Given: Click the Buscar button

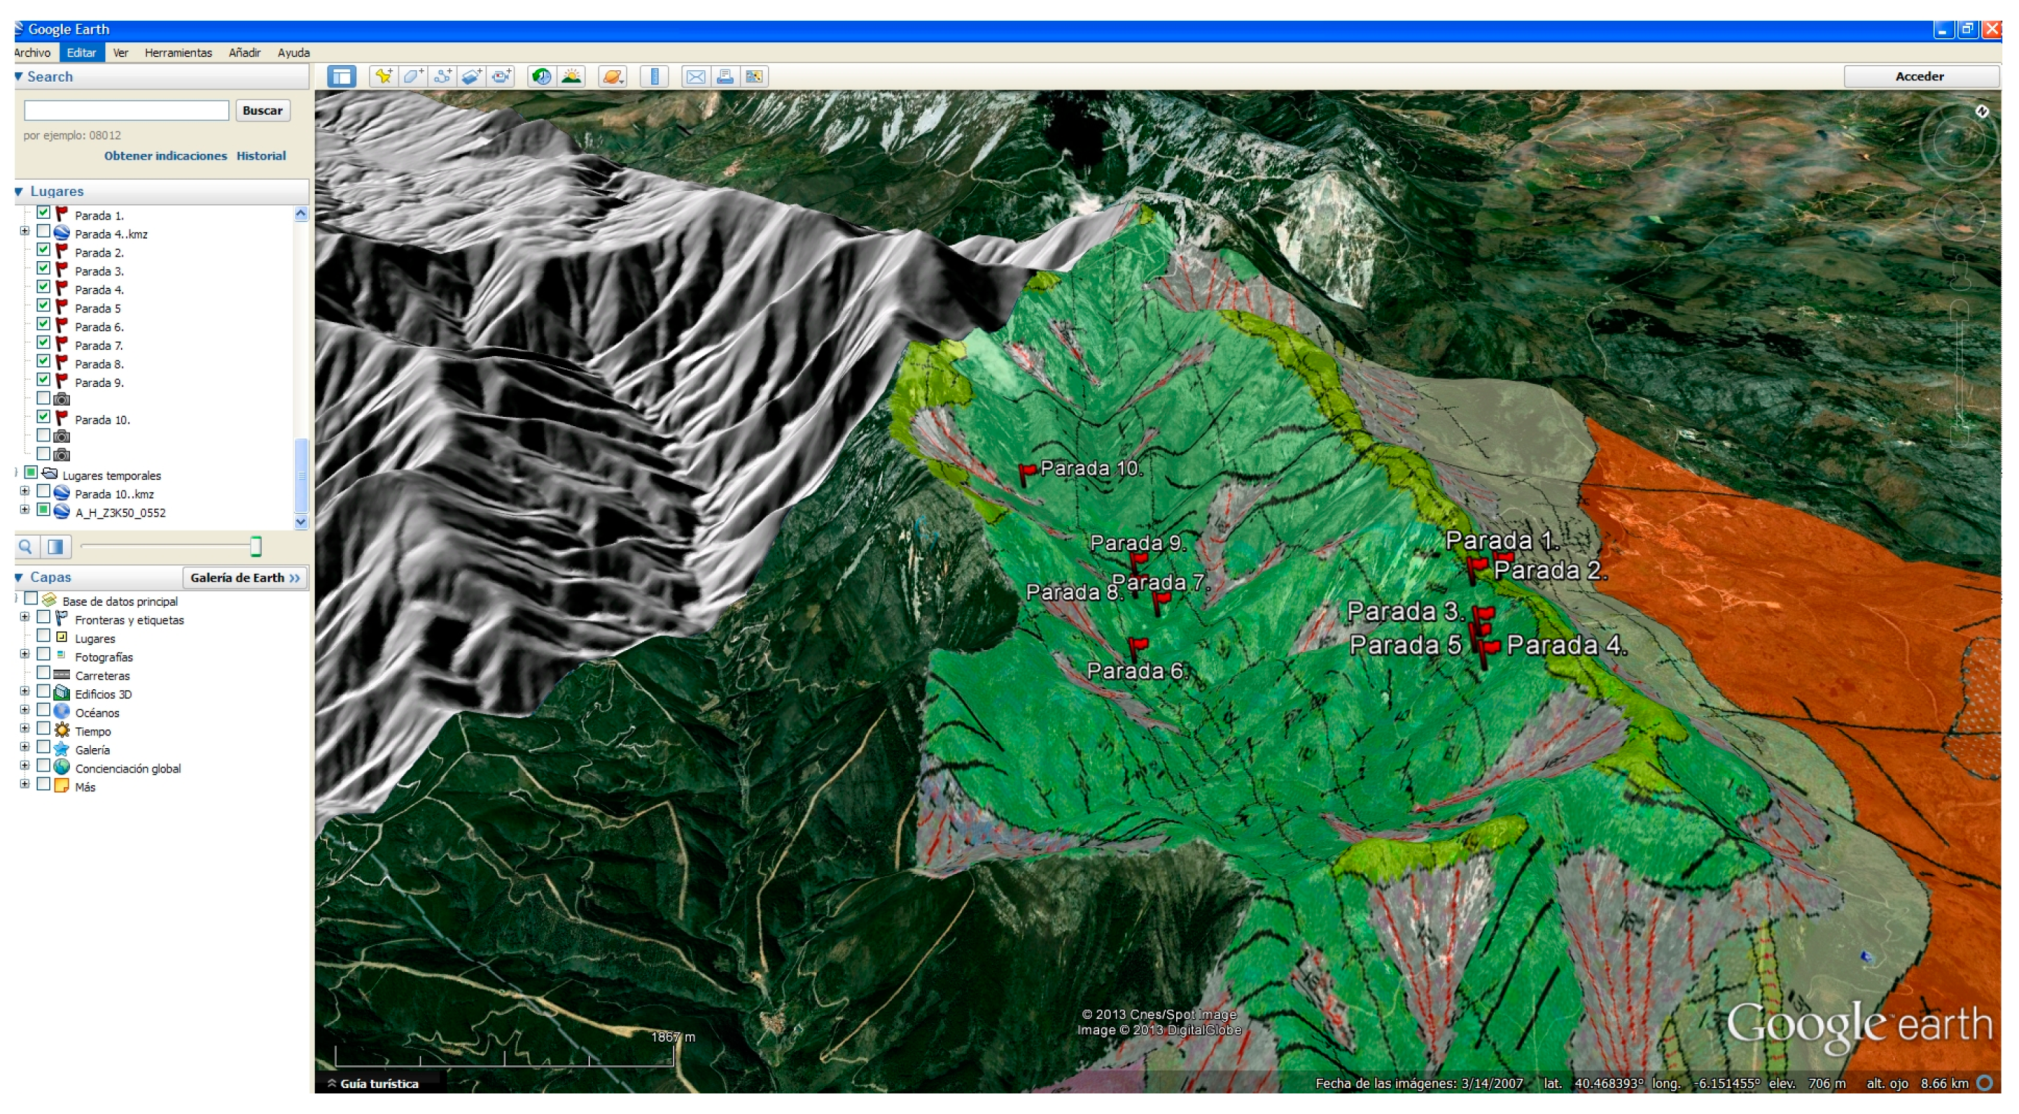Looking at the screenshot, I should tap(262, 111).
